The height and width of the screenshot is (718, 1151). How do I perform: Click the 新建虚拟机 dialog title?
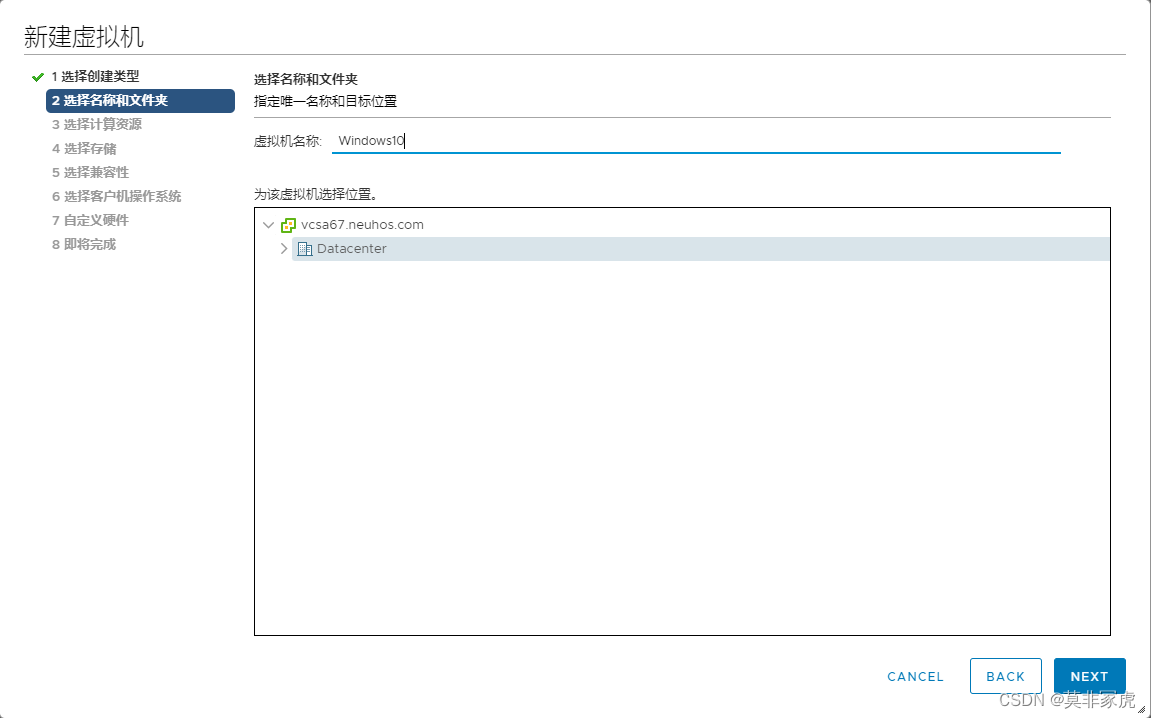(x=84, y=37)
